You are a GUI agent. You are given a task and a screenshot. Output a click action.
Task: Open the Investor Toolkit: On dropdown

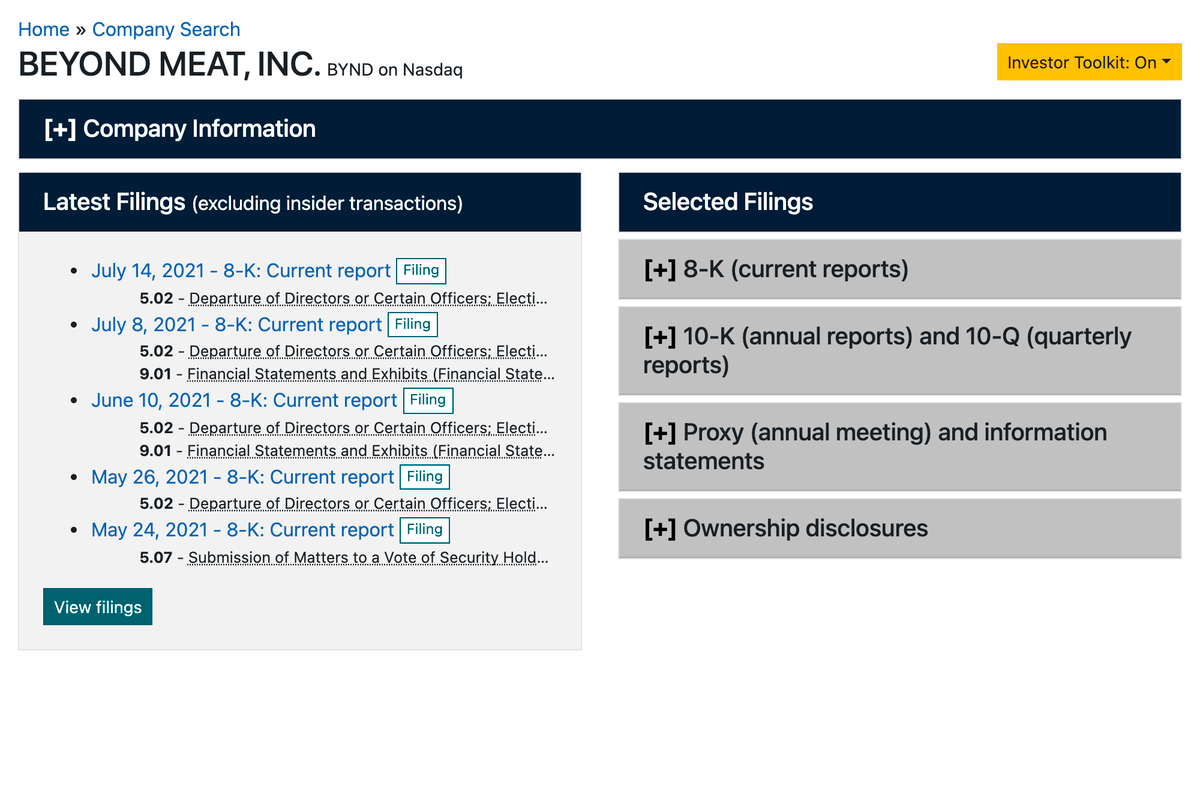(x=1089, y=62)
